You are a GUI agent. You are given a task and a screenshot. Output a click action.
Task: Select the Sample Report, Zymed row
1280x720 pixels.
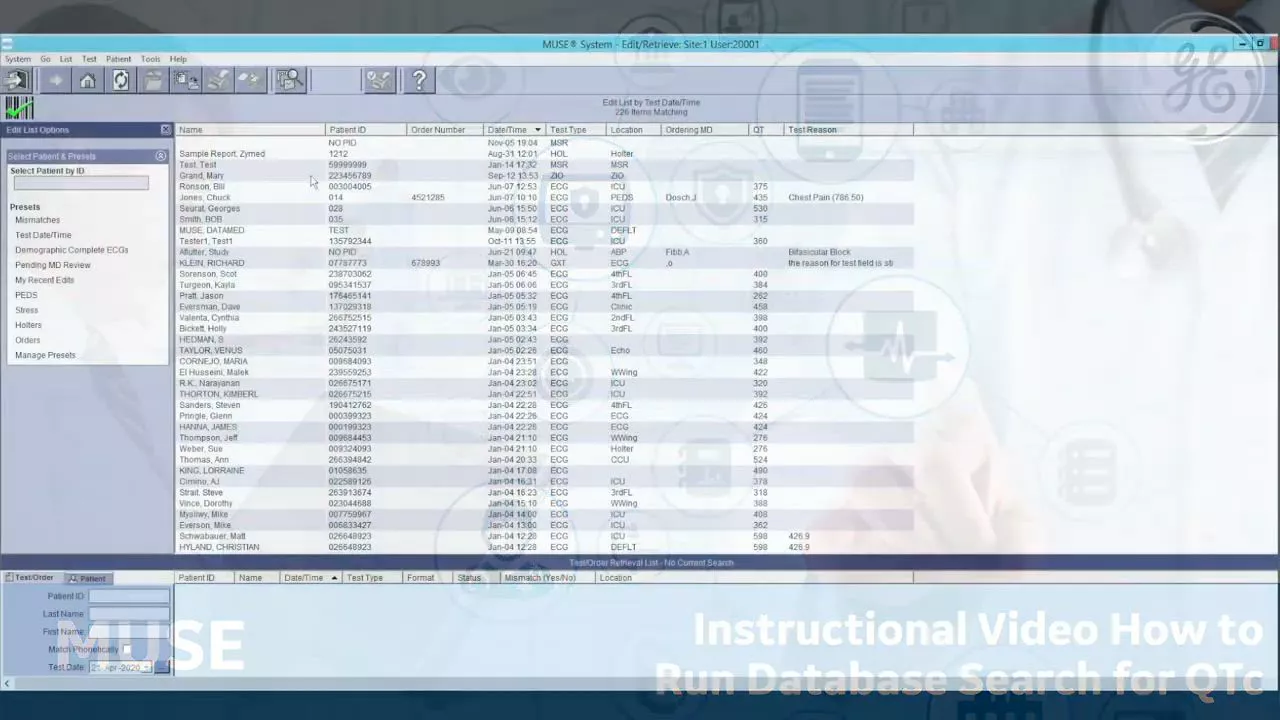pos(544,154)
